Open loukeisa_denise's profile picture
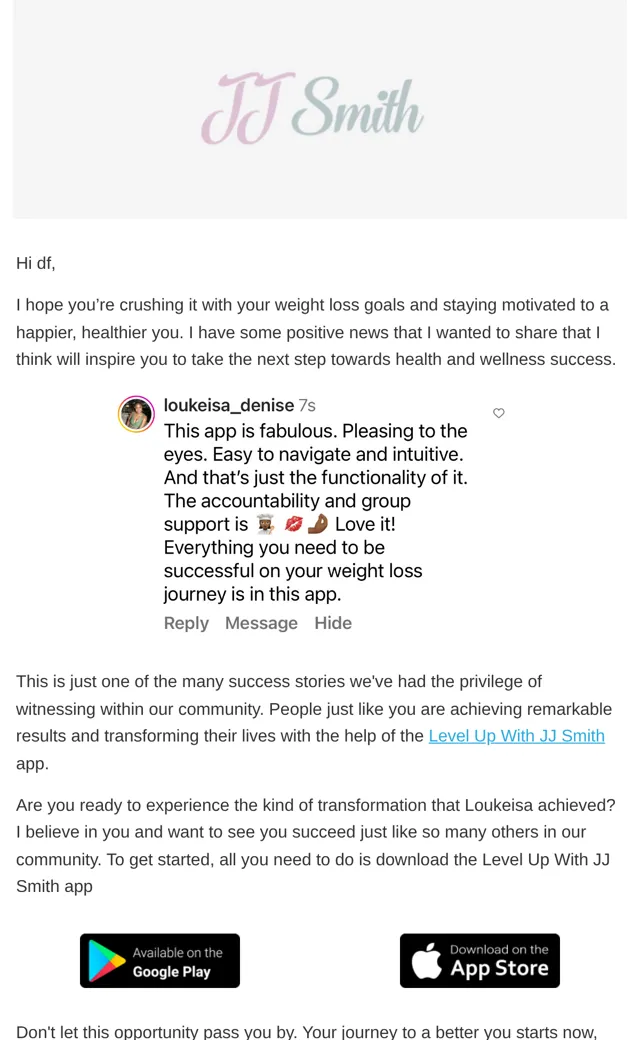This screenshot has width=640, height=1040. [136, 414]
